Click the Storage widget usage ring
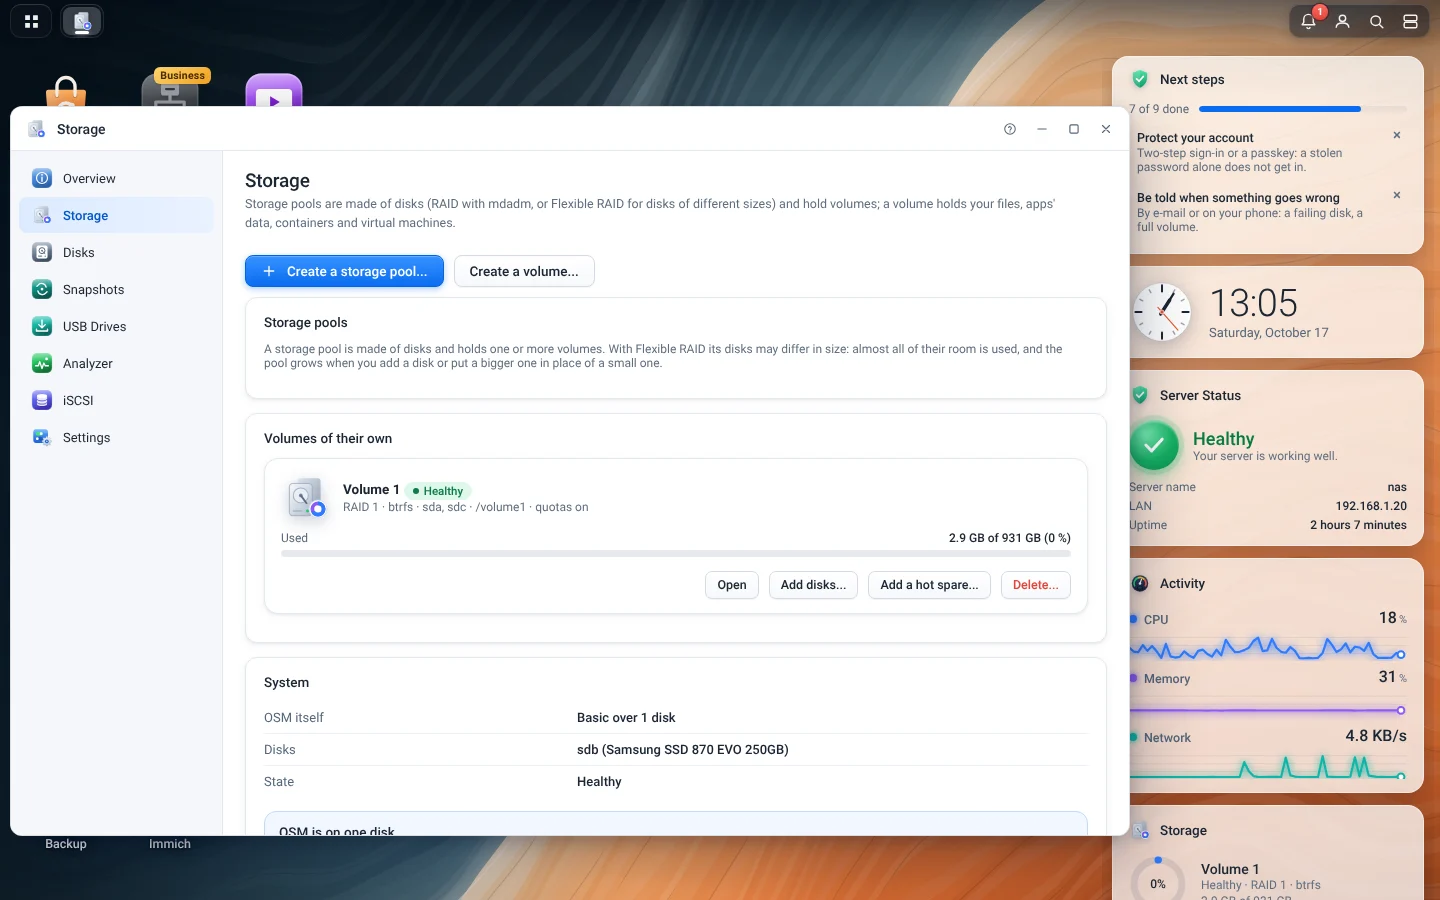The width and height of the screenshot is (1440, 900). coord(1158,883)
